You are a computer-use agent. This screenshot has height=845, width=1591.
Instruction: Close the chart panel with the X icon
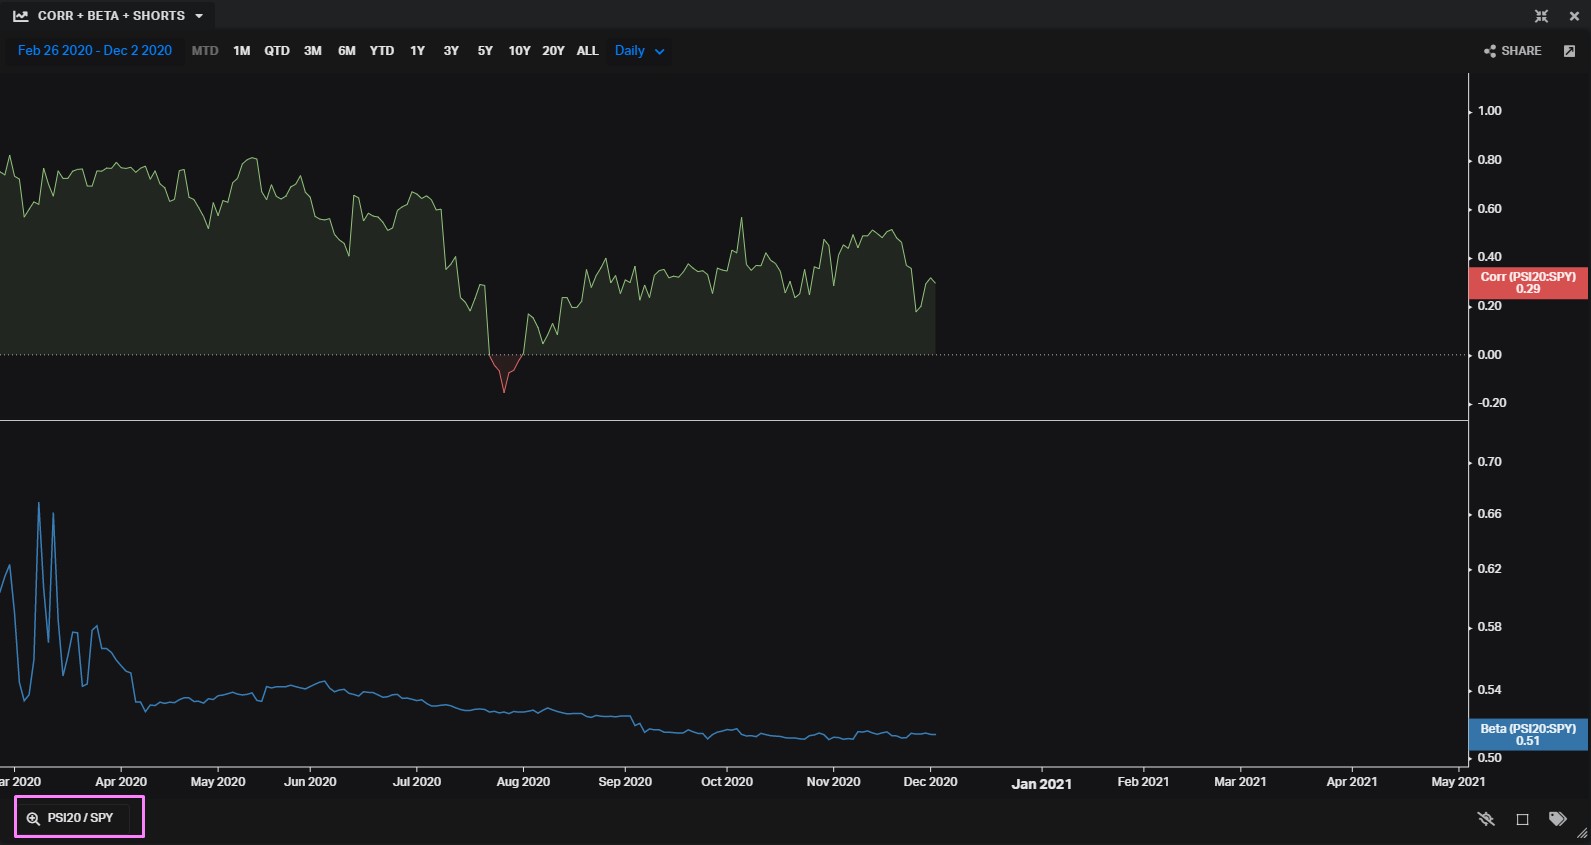click(1573, 16)
